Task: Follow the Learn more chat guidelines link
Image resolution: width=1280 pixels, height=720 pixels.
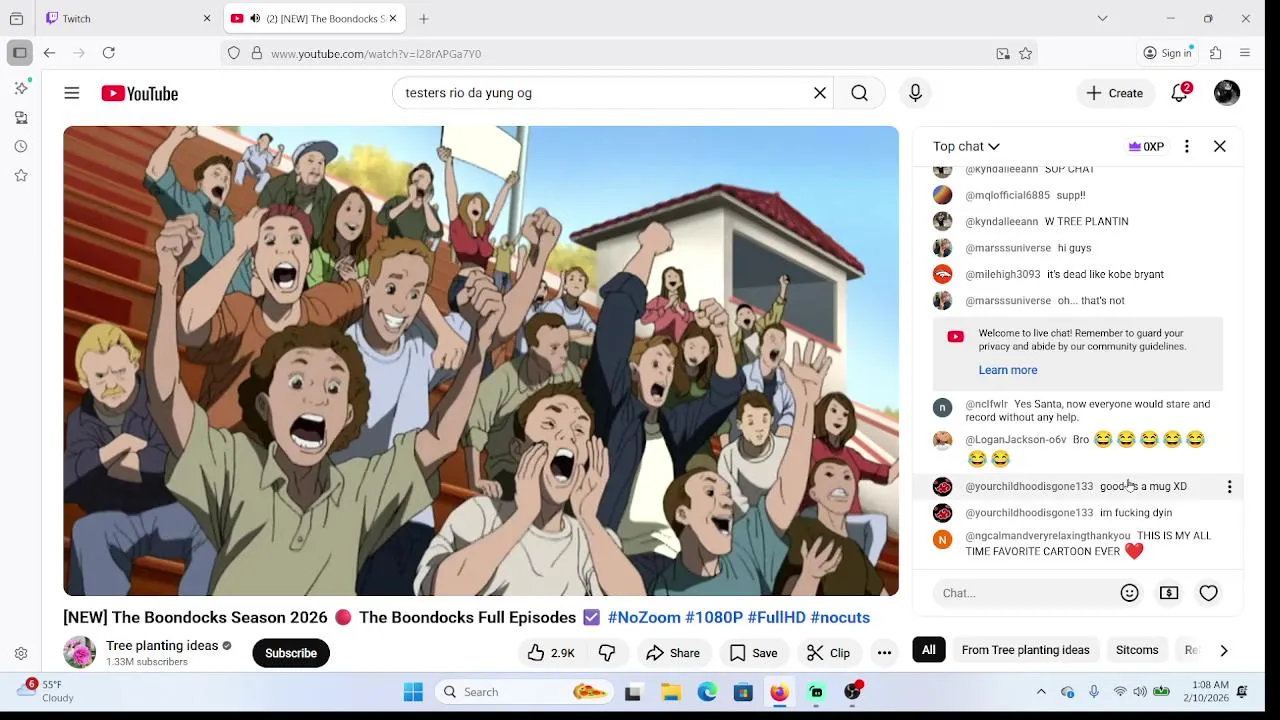Action: pos(1008,370)
